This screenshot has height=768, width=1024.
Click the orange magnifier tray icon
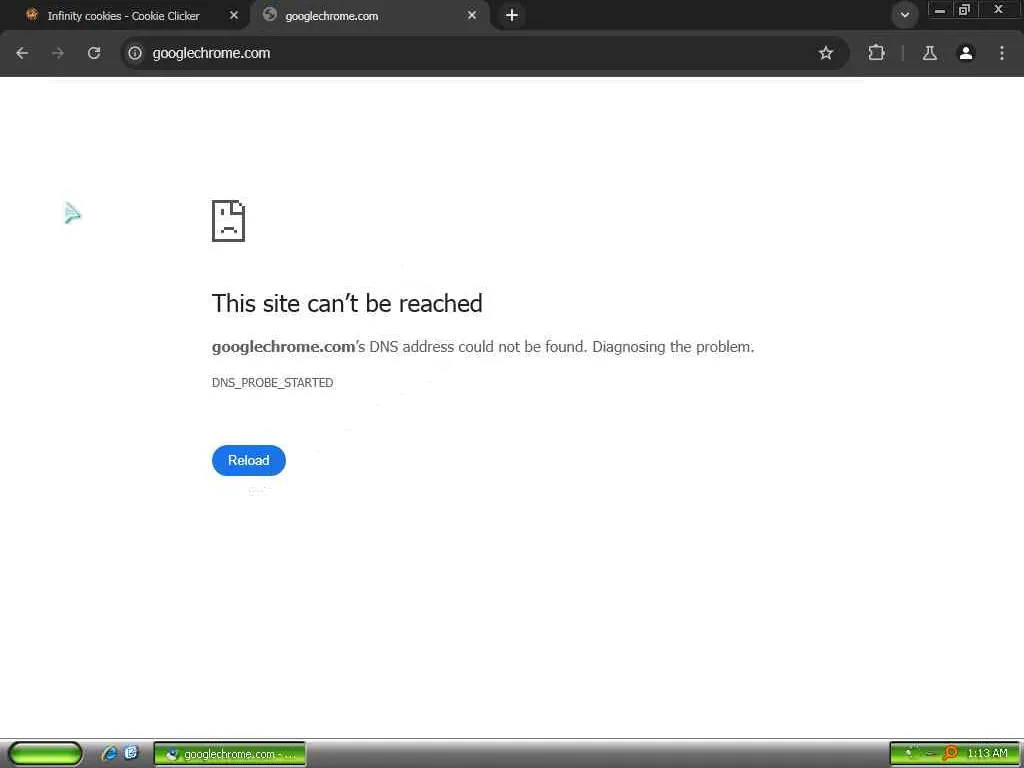[951, 753]
